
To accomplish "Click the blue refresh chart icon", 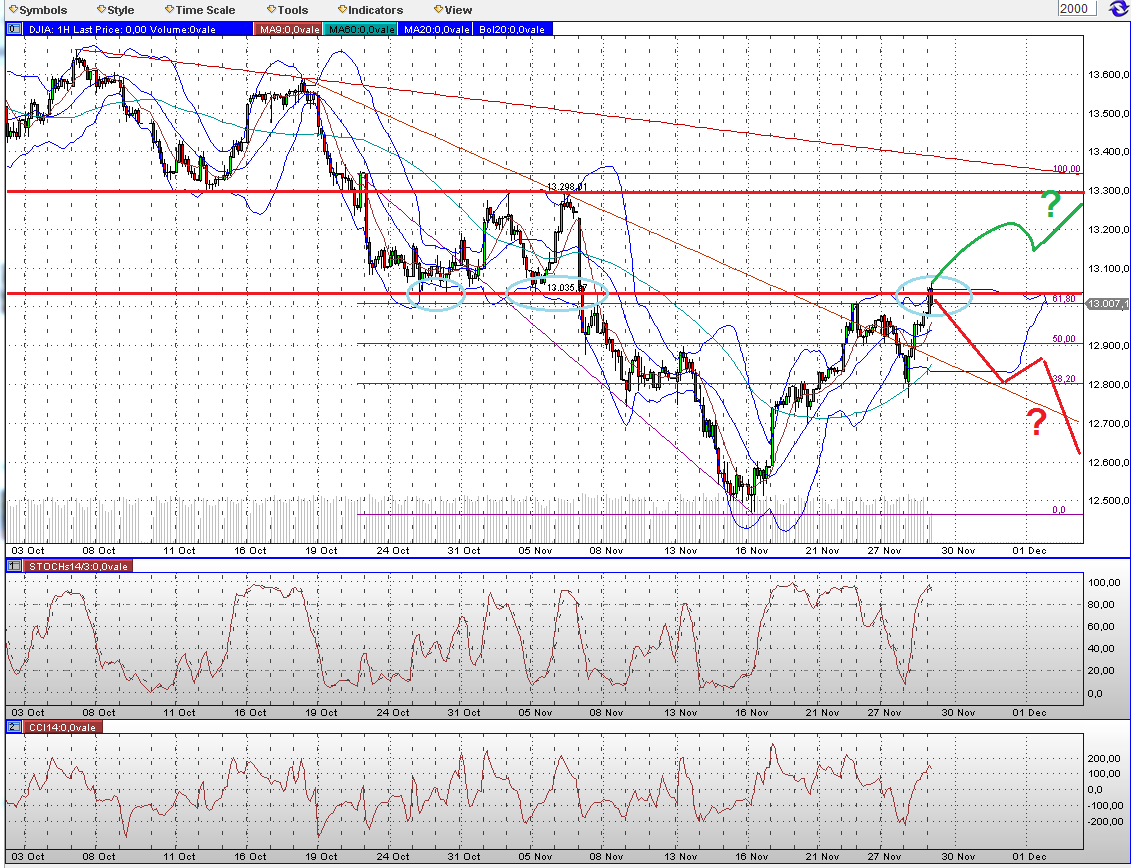I will [1117, 8].
